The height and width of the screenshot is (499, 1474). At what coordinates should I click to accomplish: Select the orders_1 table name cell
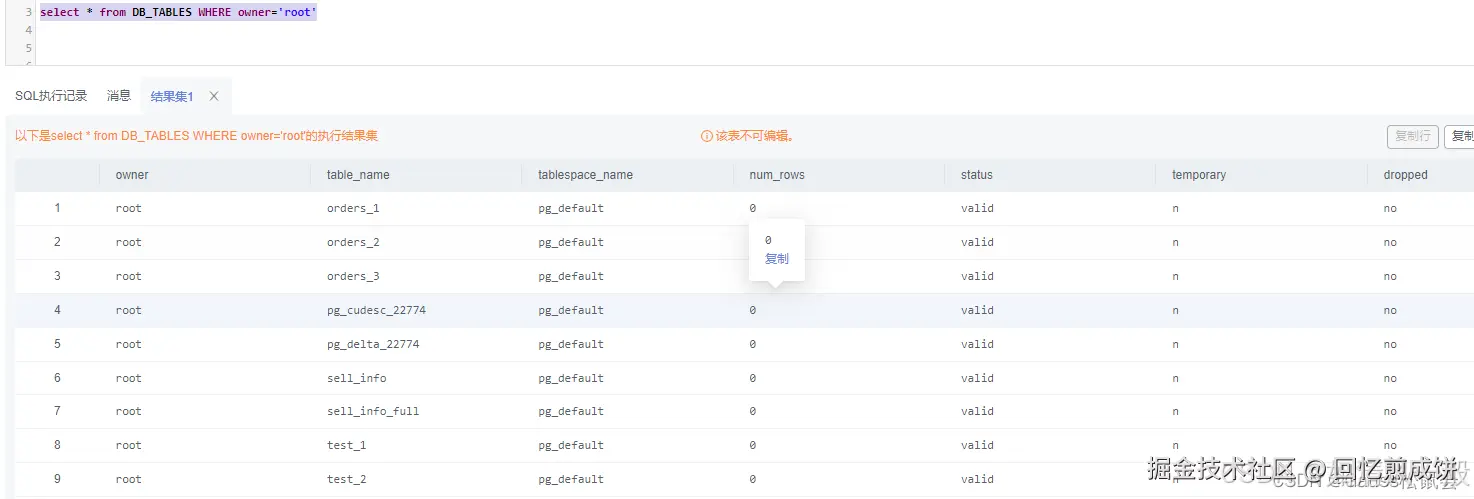[353, 209]
